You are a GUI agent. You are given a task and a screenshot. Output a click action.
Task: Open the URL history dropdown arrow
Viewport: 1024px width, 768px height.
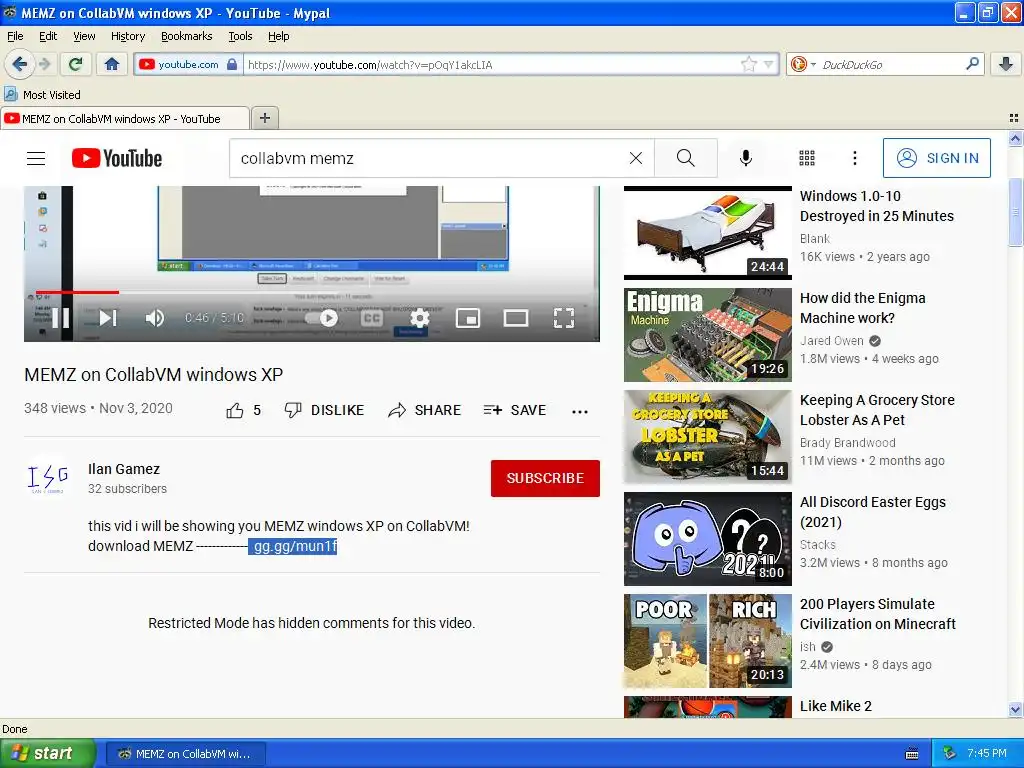coord(769,64)
